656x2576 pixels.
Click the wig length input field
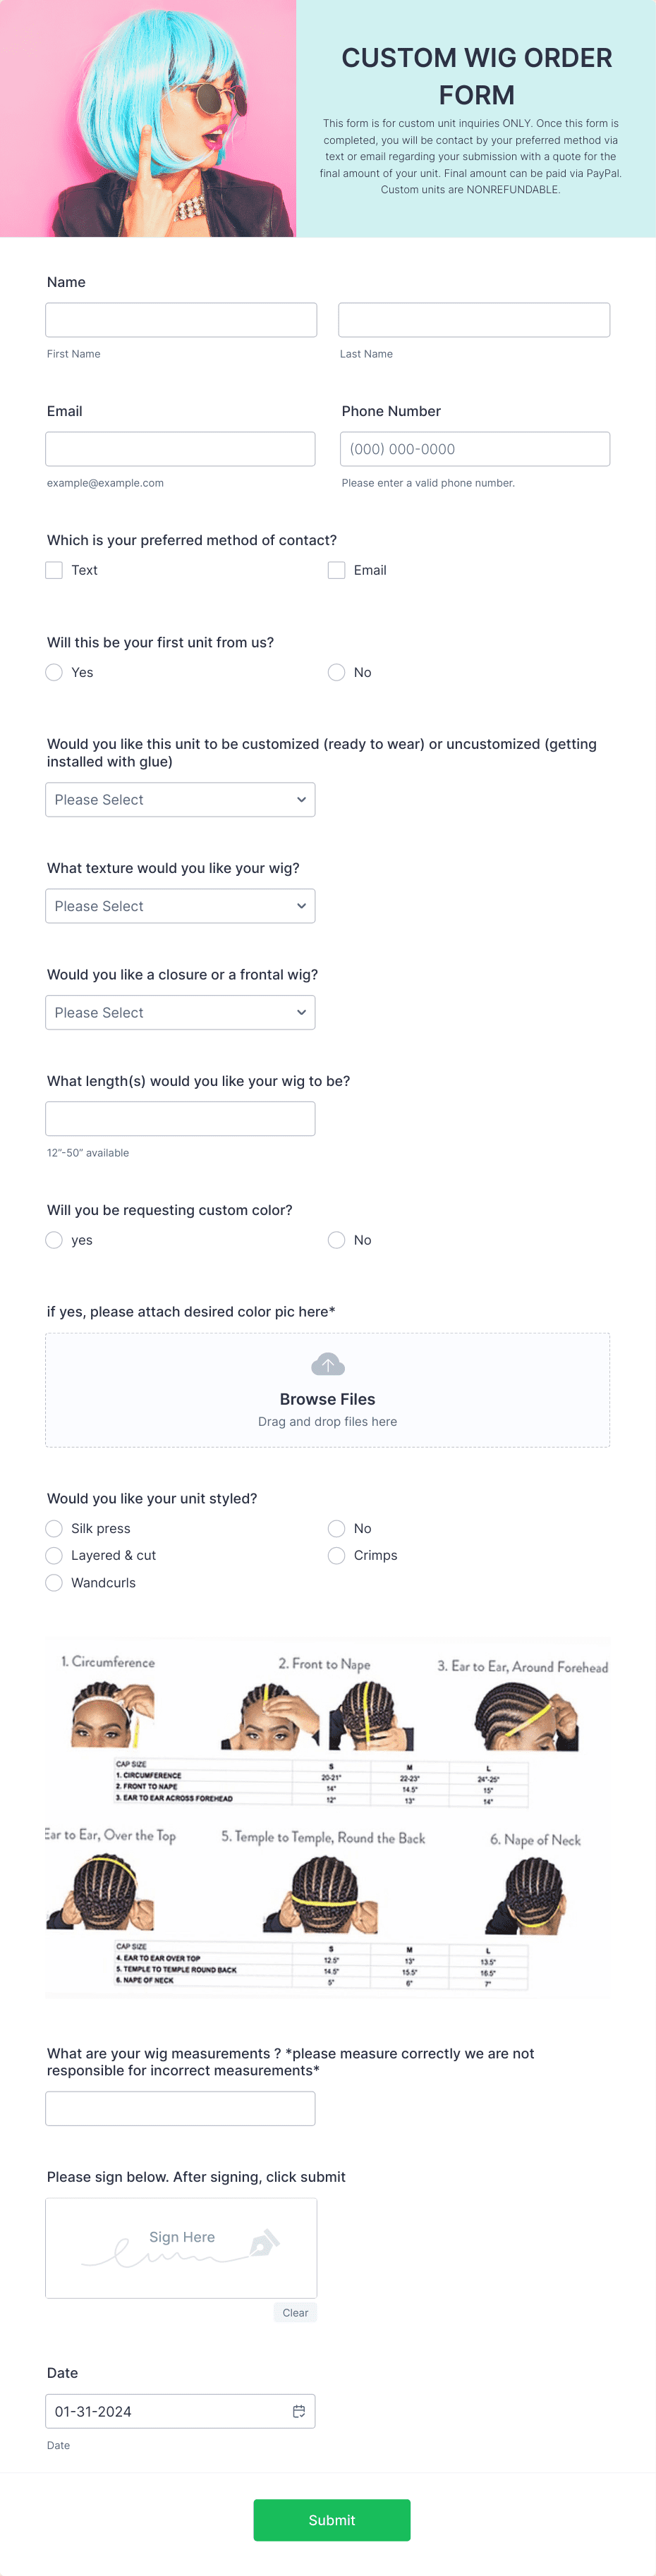pos(180,1118)
